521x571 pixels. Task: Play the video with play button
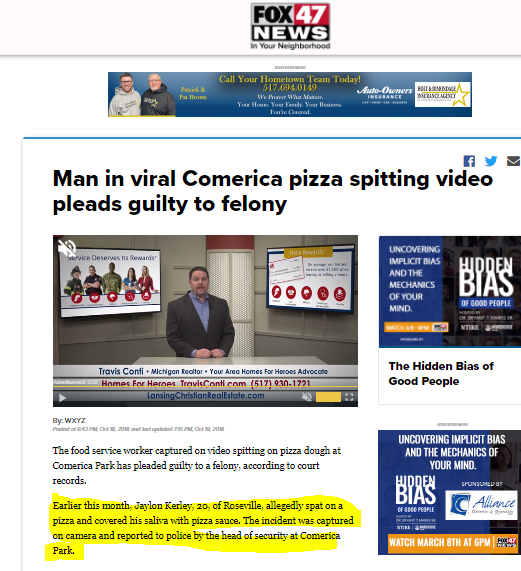[63, 398]
